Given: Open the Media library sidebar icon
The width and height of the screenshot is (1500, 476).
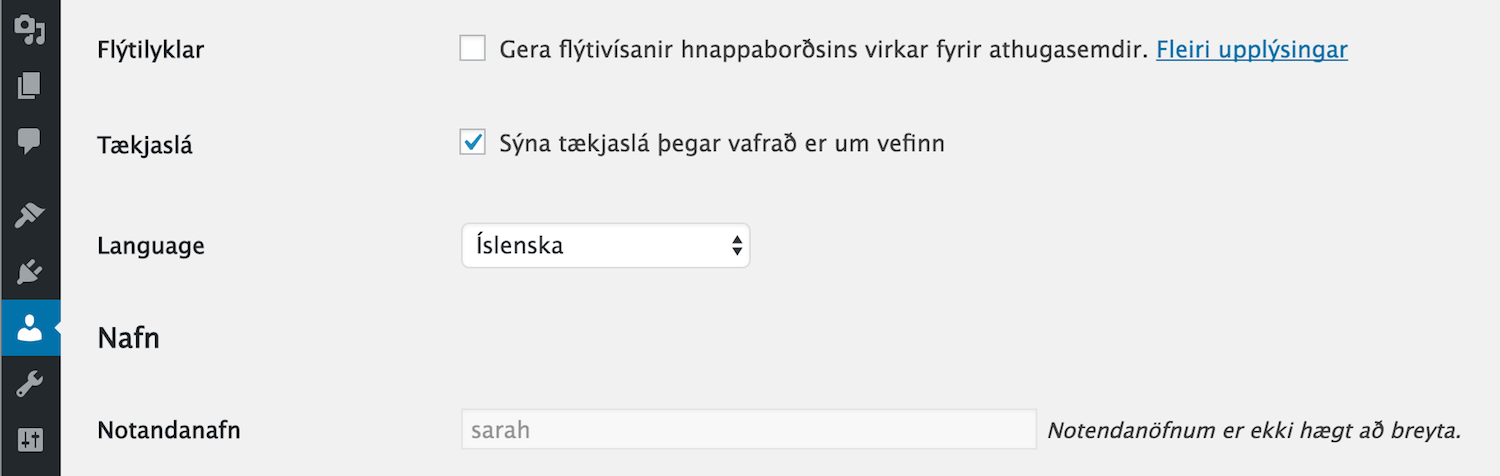Looking at the screenshot, I should [x=30, y=29].
